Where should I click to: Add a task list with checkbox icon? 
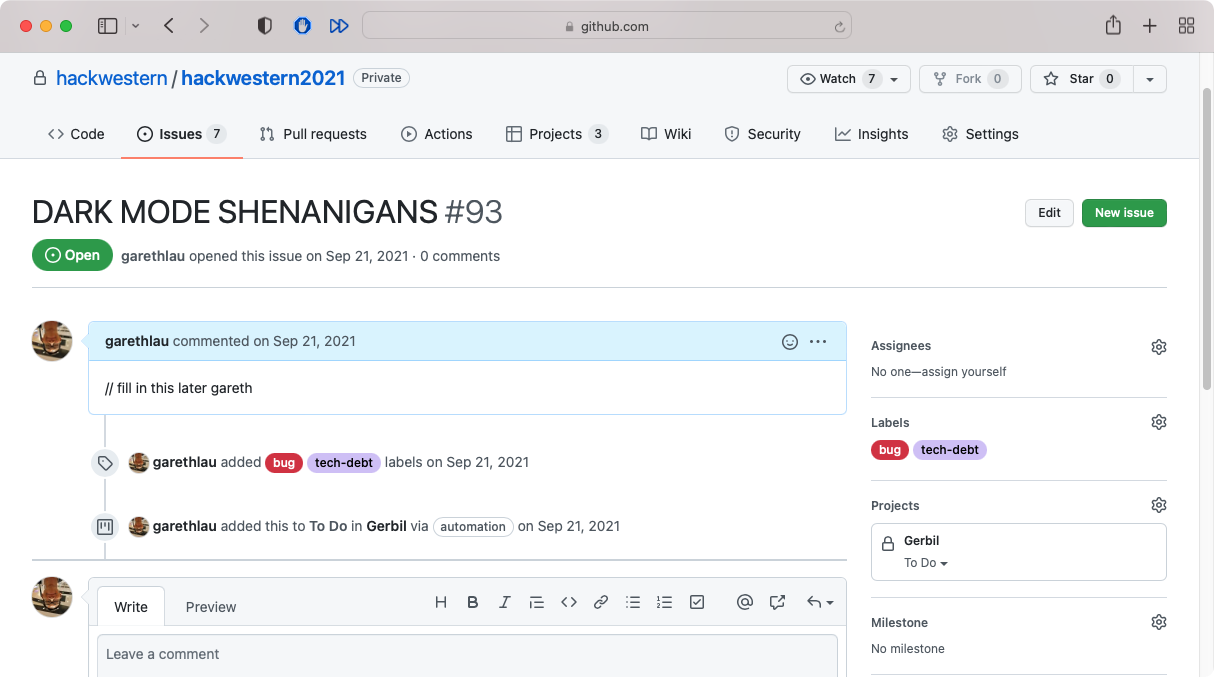pyautogui.click(x=697, y=602)
